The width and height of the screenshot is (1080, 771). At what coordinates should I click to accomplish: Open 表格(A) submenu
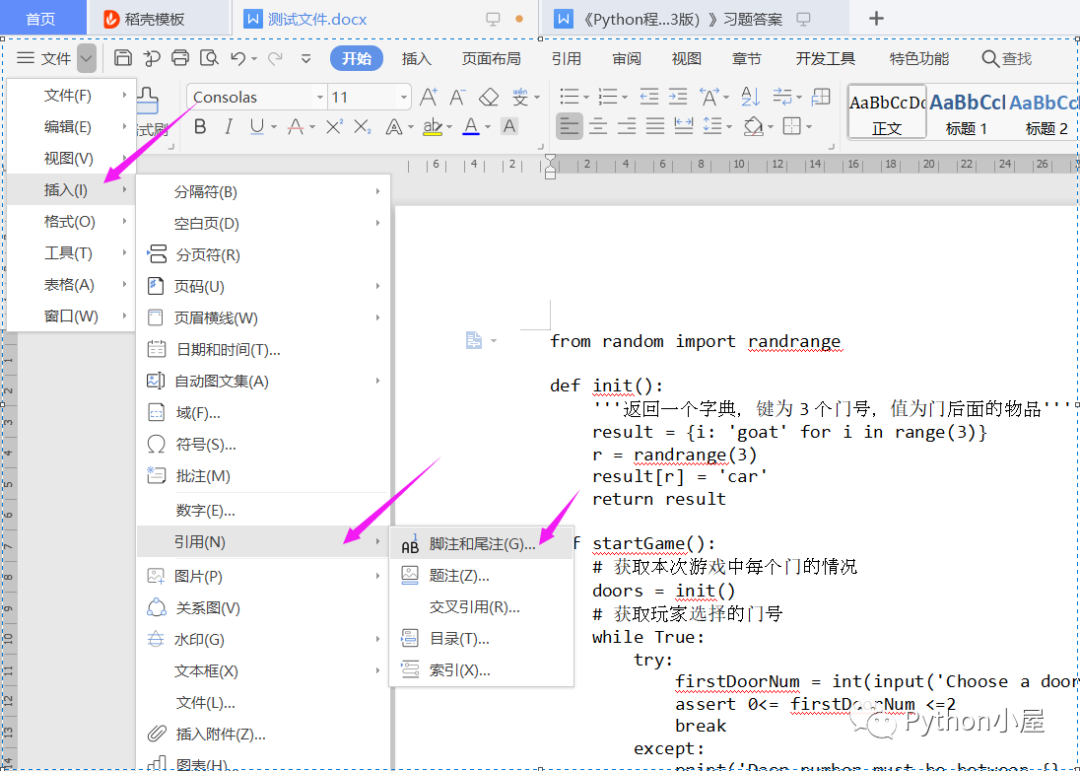tap(71, 285)
